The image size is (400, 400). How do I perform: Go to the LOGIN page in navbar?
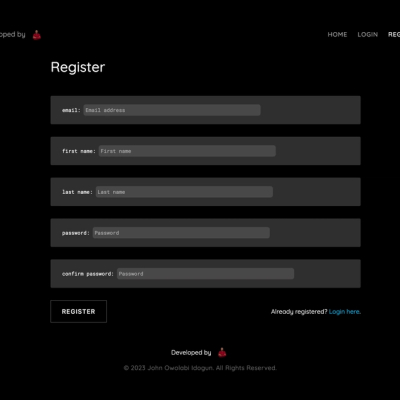tap(368, 35)
